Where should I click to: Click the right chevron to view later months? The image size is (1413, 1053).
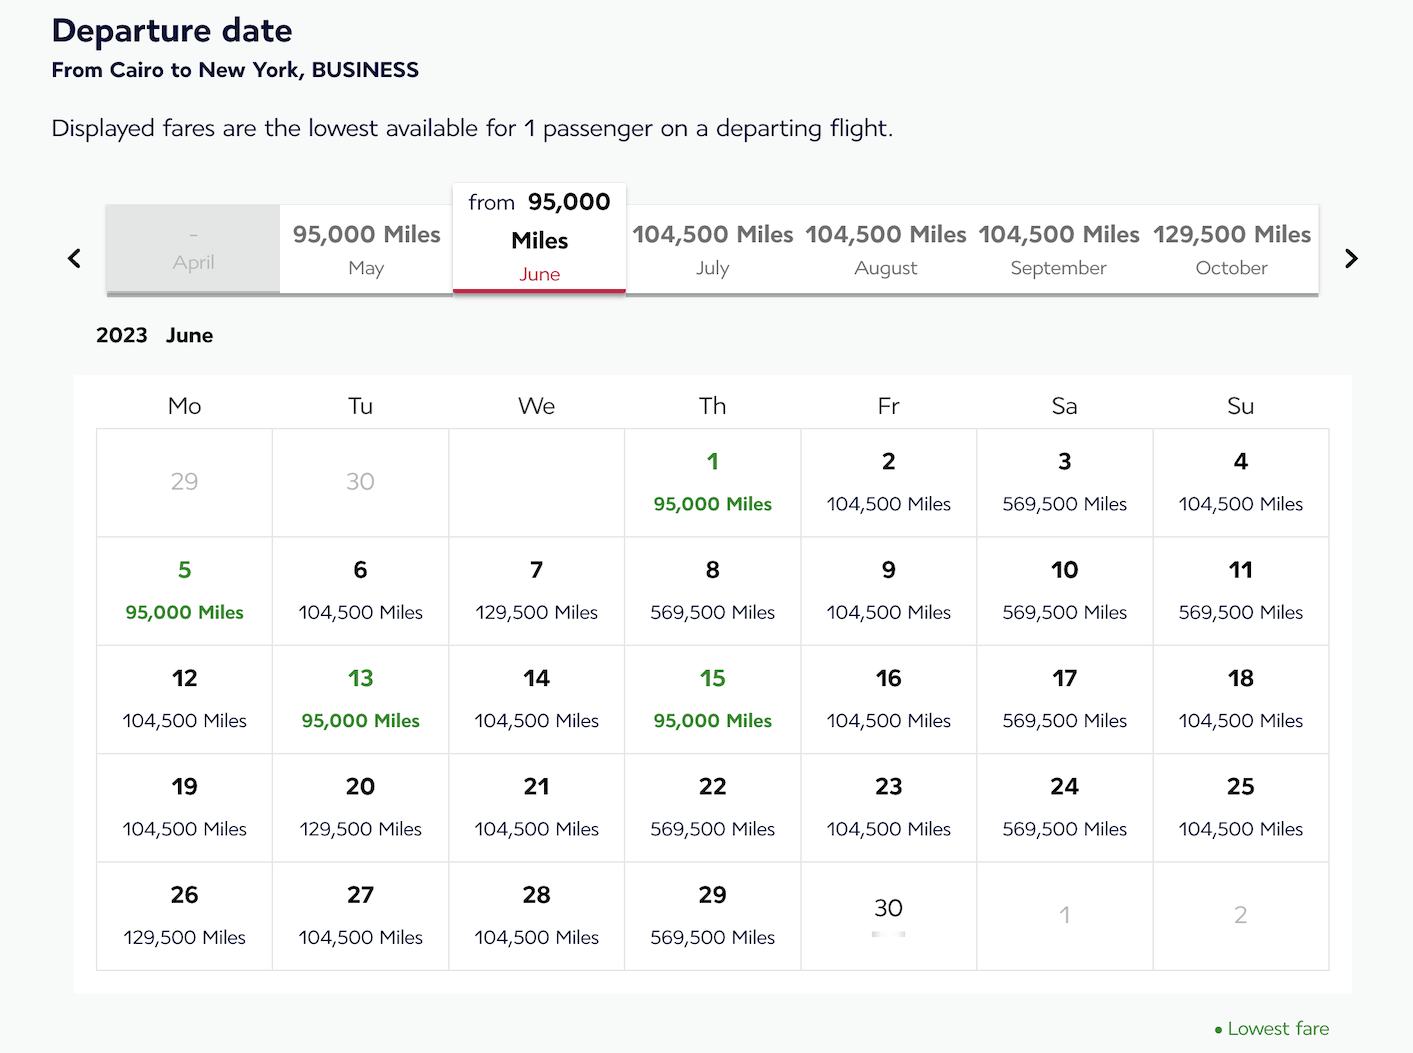(x=1351, y=258)
